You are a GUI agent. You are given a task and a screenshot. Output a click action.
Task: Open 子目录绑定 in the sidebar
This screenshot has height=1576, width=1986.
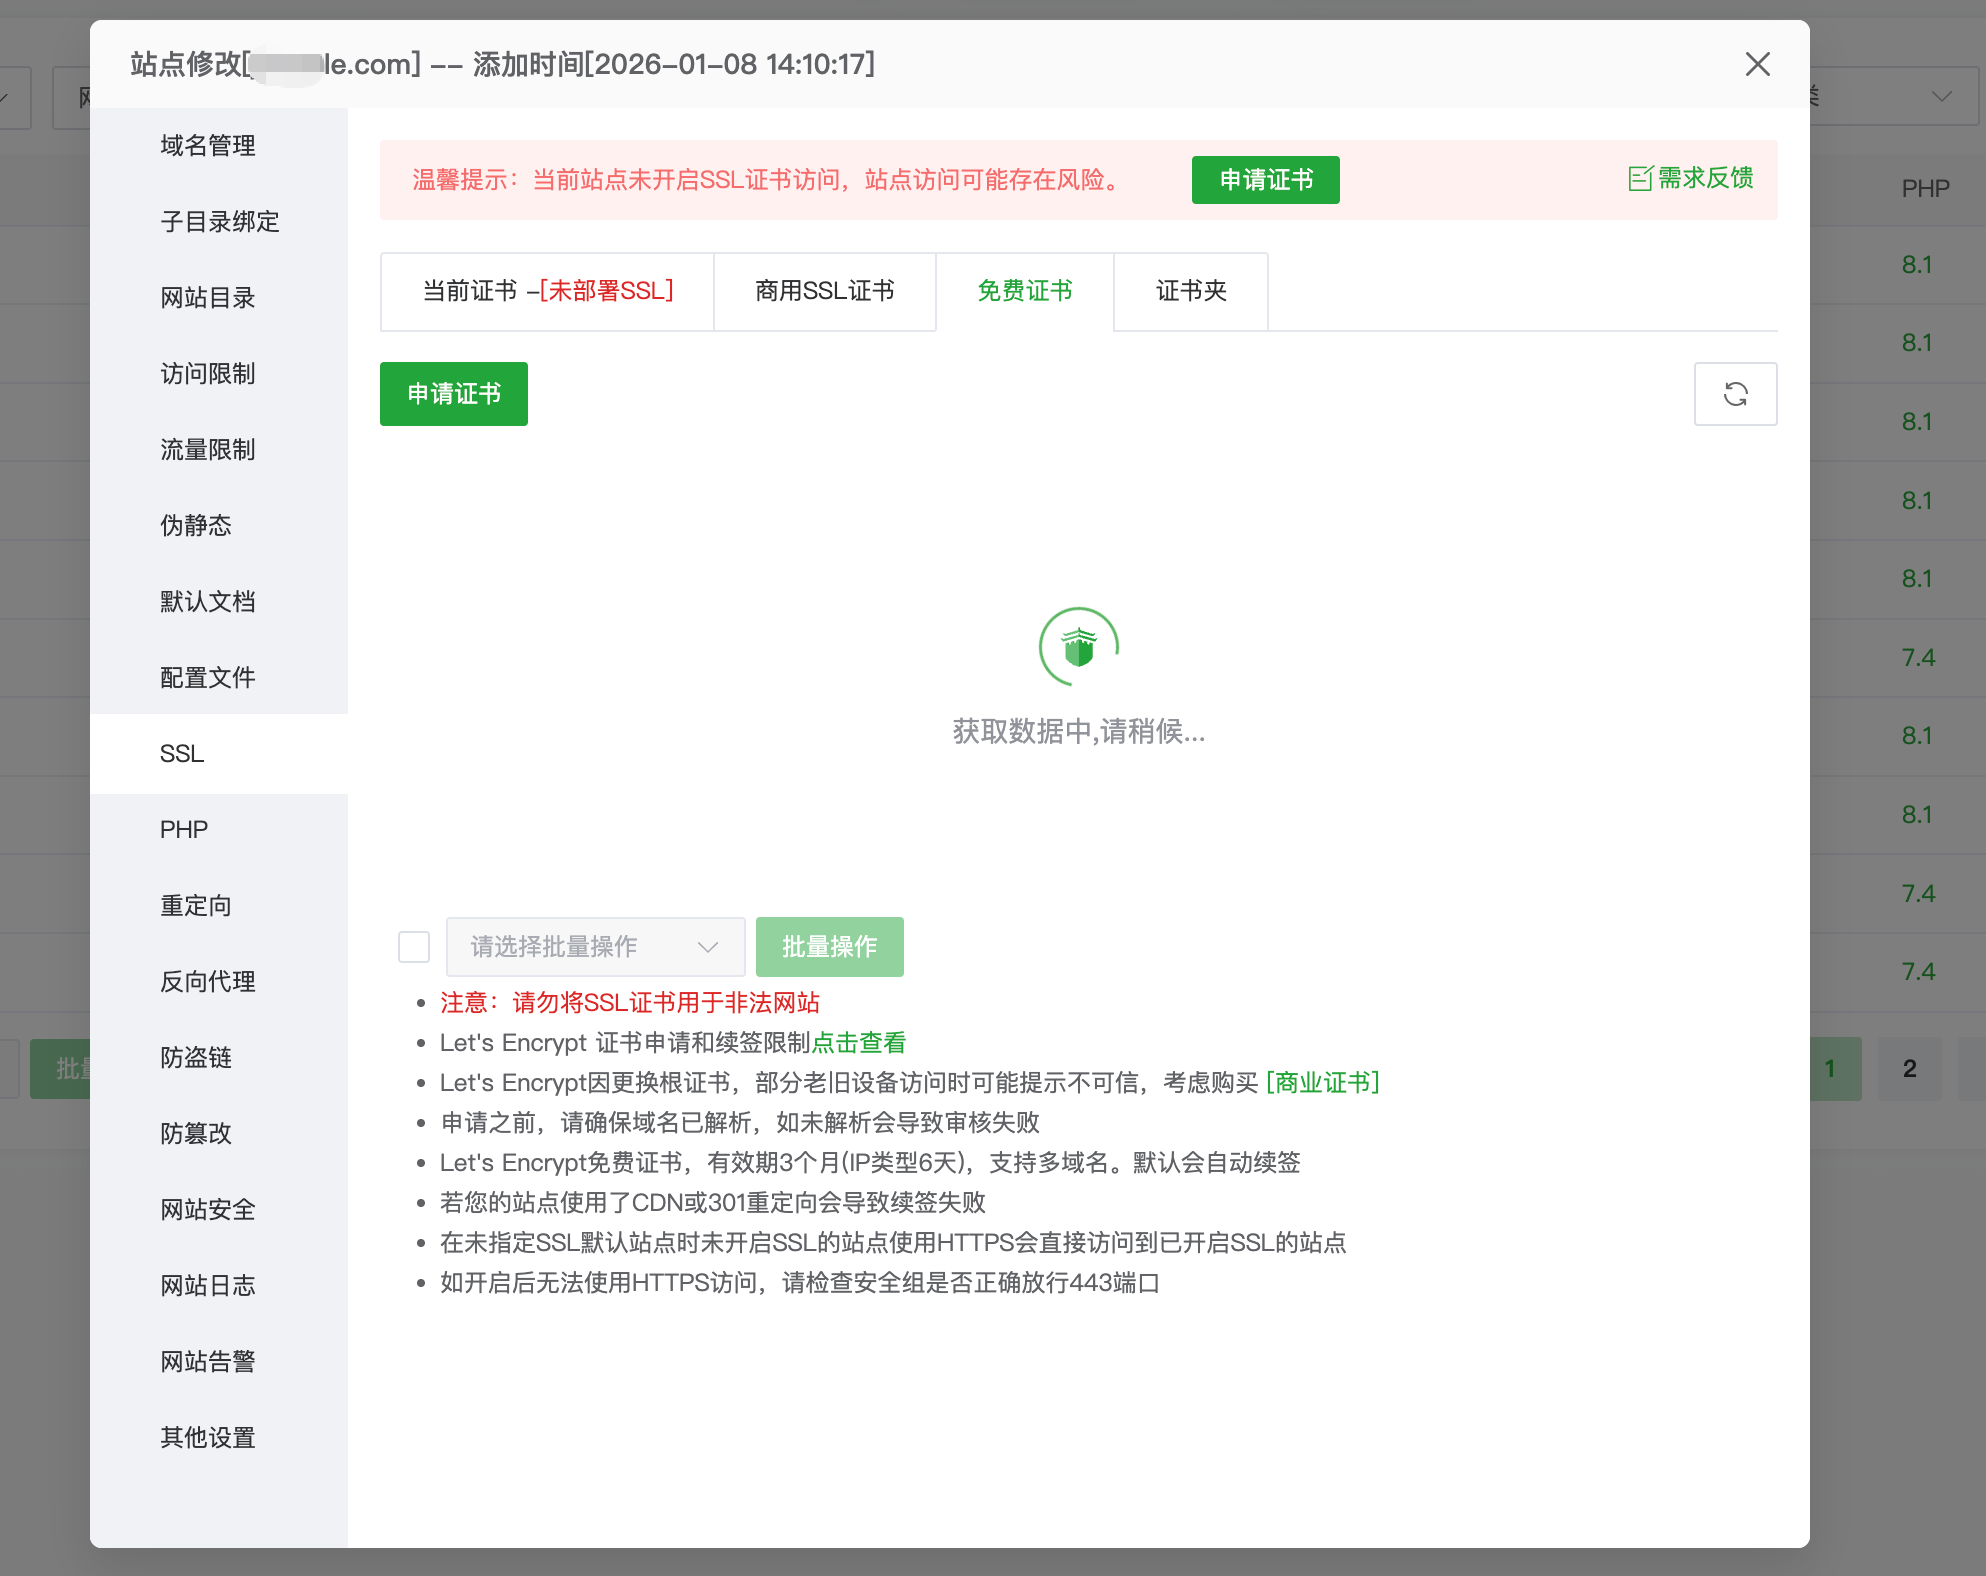[x=219, y=222]
